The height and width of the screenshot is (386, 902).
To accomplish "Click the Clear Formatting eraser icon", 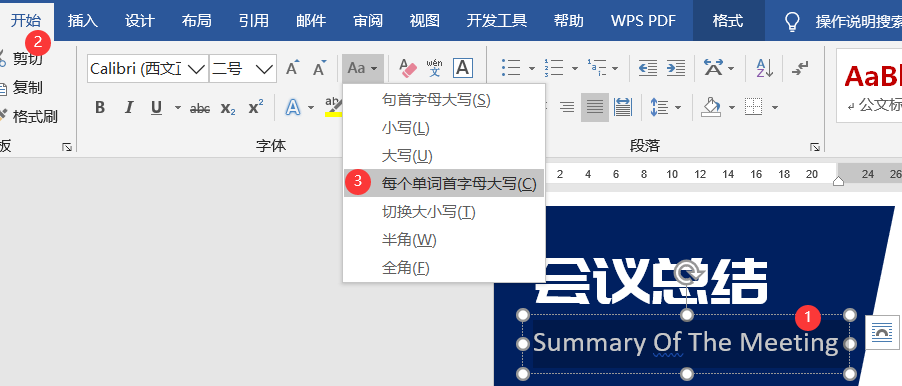I will [x=408, y=68].
